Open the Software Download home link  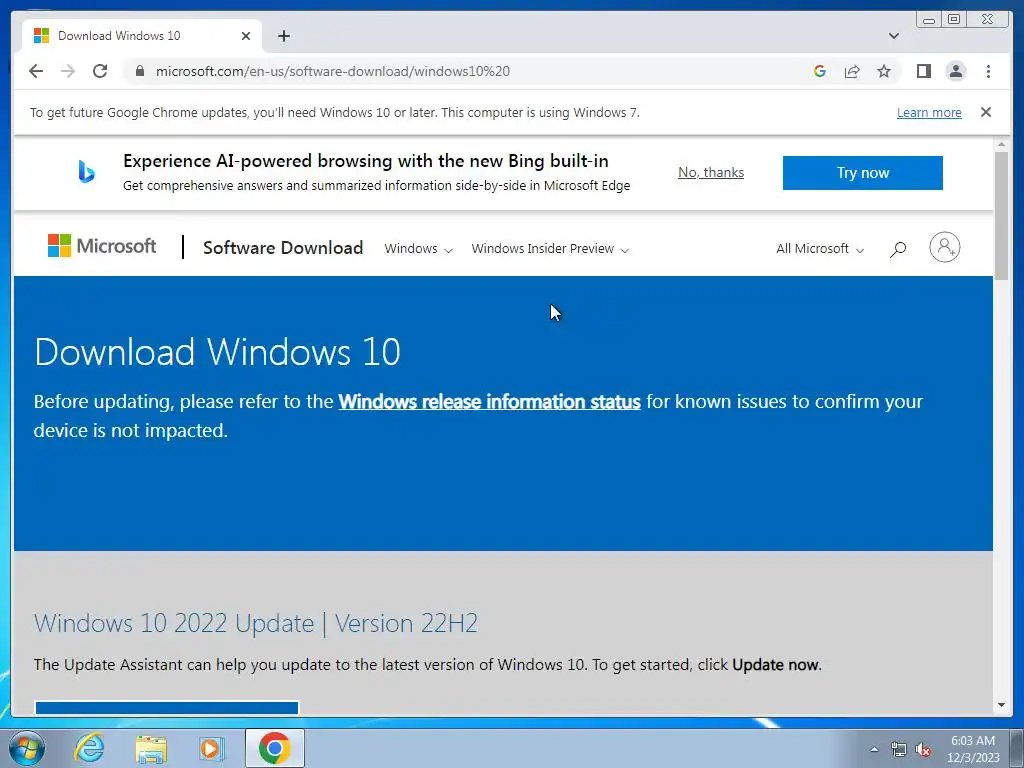tap(283, 248)
